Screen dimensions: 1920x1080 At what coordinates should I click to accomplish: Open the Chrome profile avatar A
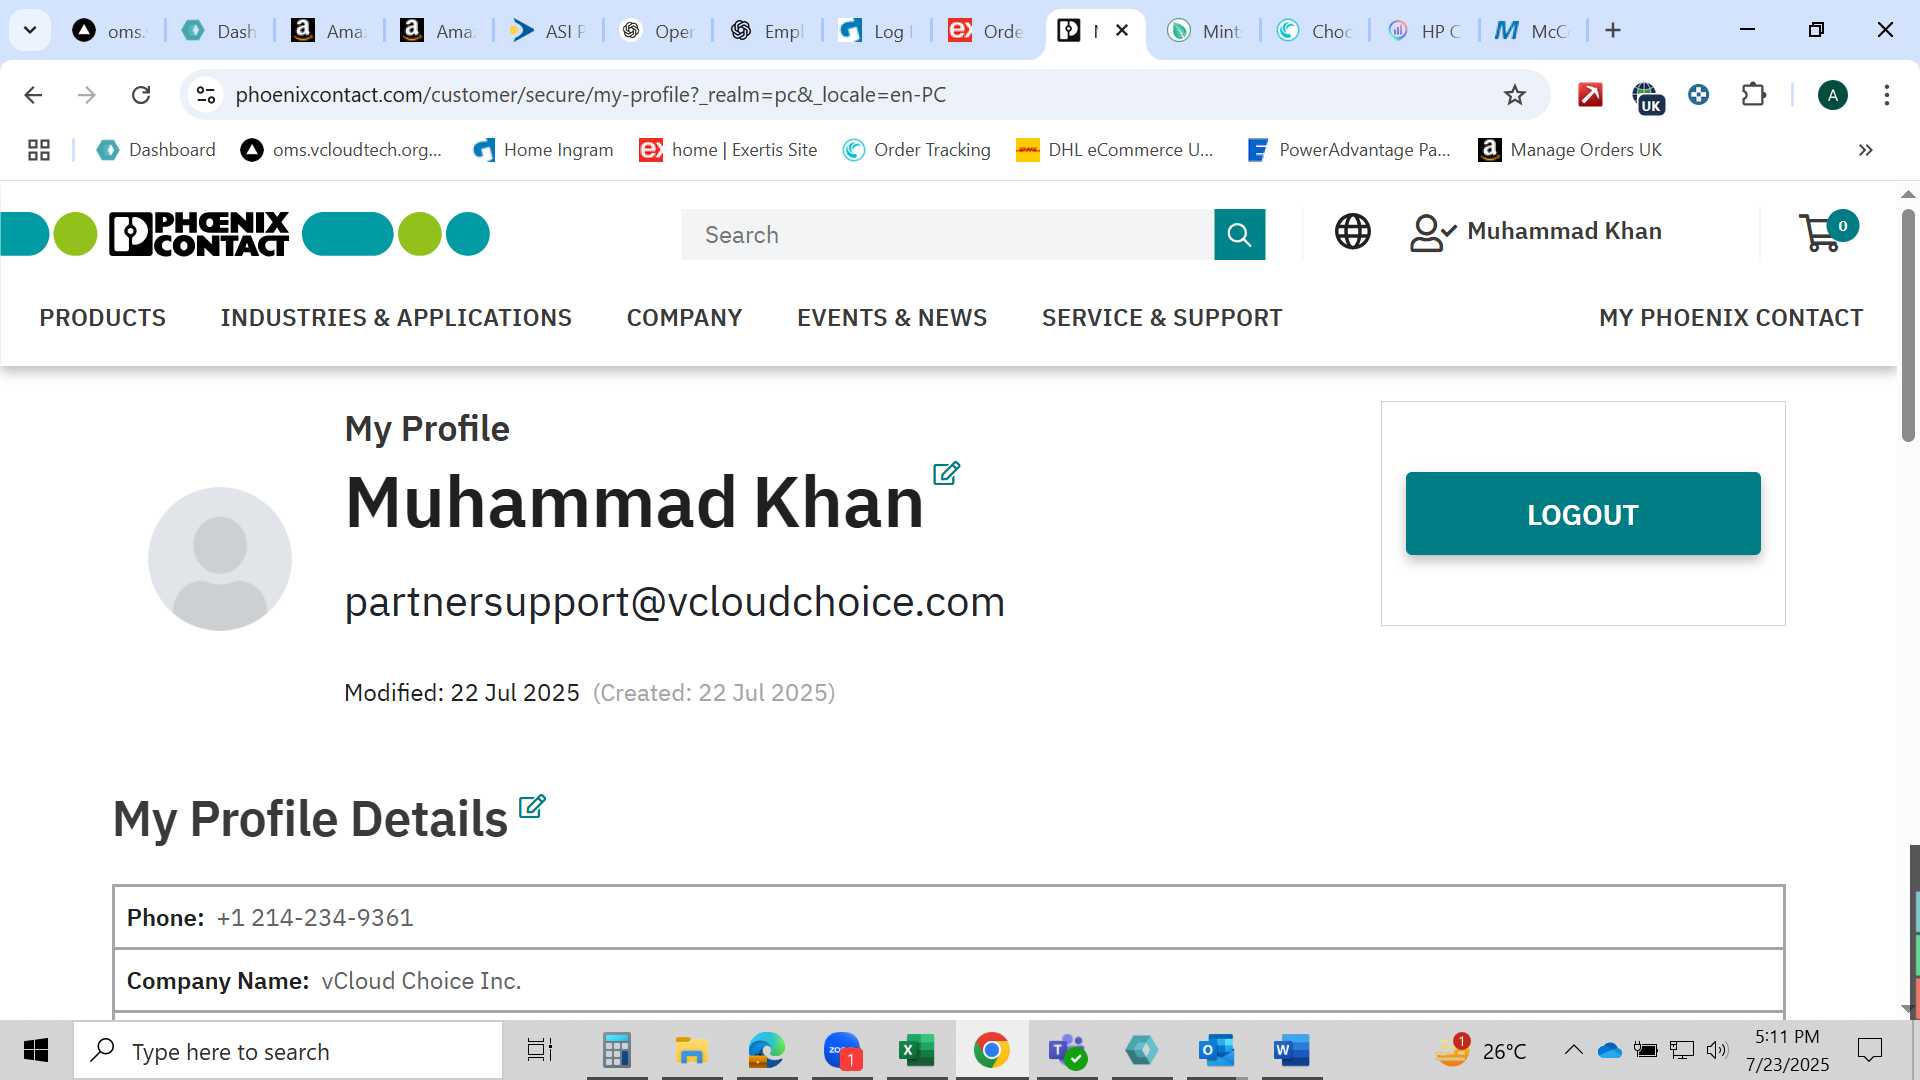(x=1832, y=95)
